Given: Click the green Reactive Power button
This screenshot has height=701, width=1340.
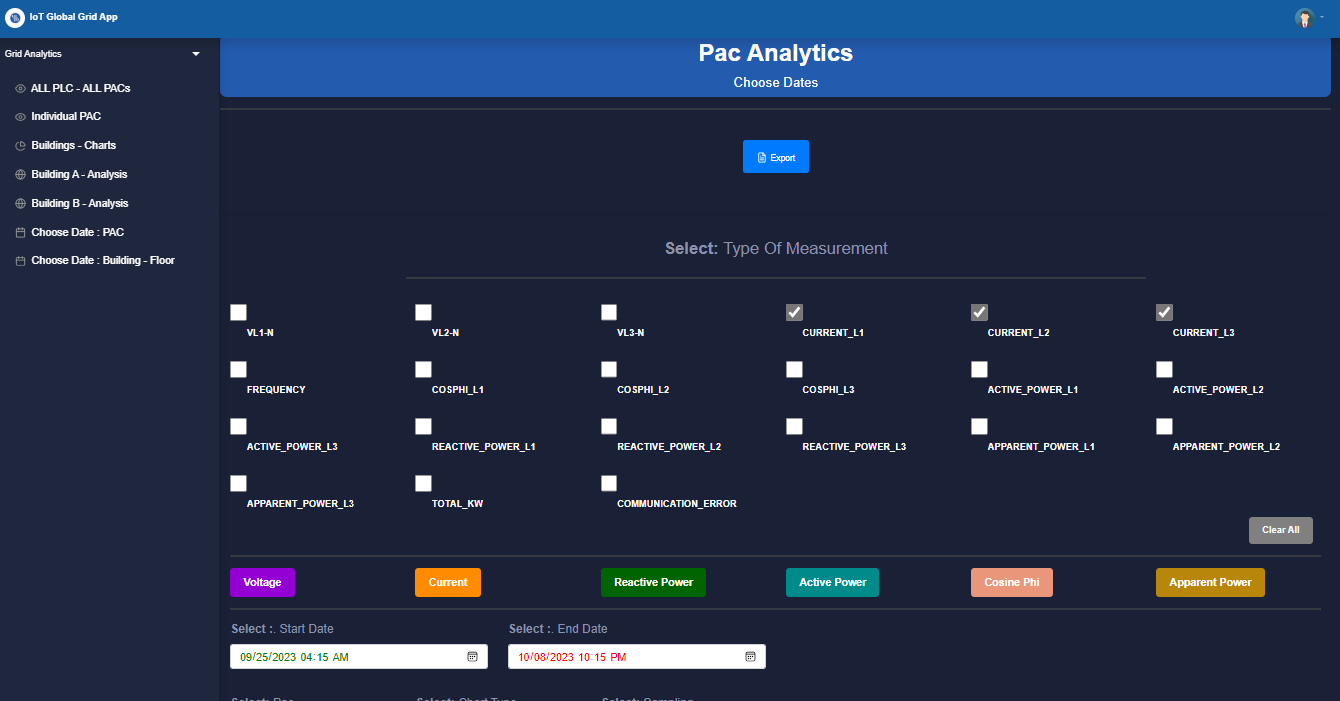Looking at the screenshot, I should click(x=653, y=582).
